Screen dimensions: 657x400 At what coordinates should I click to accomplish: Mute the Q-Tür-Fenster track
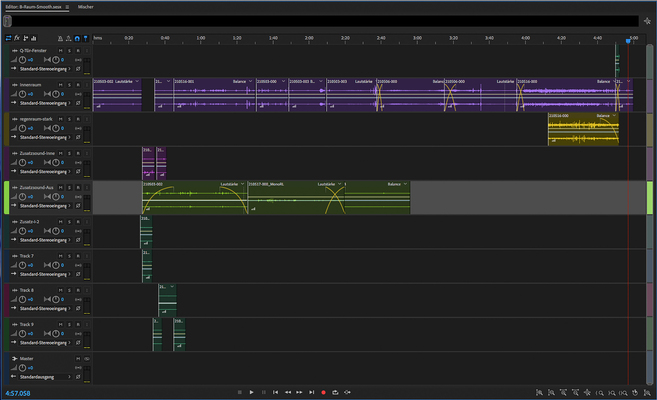click(x=61, y=51)
